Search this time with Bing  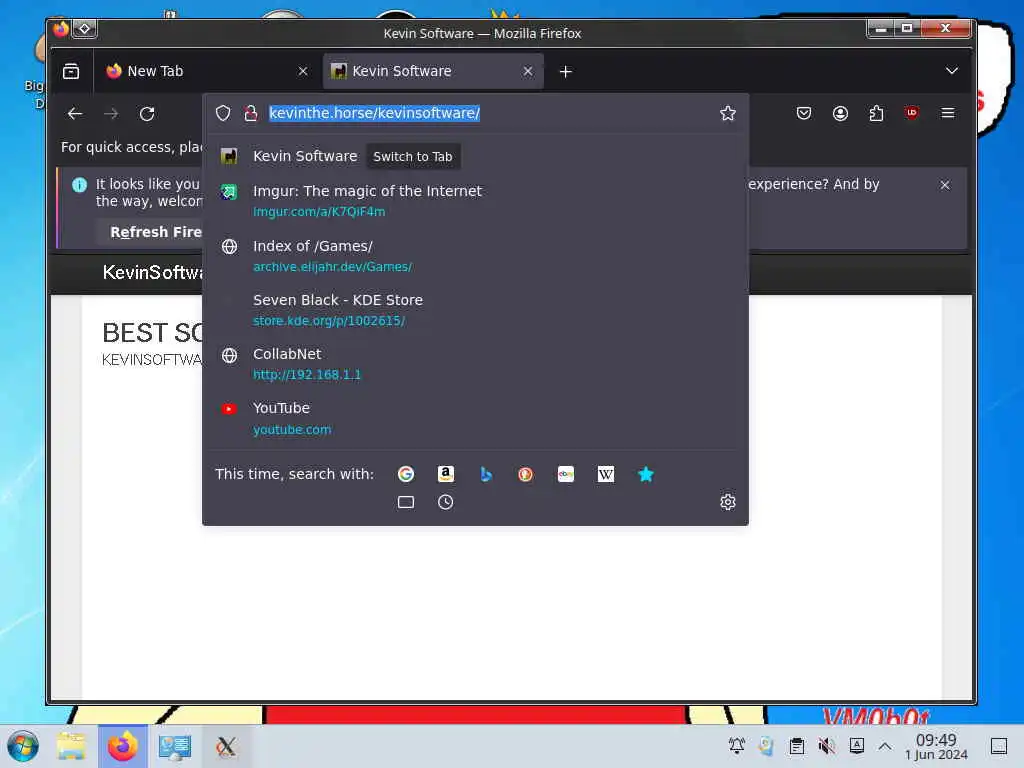point(486,474)
